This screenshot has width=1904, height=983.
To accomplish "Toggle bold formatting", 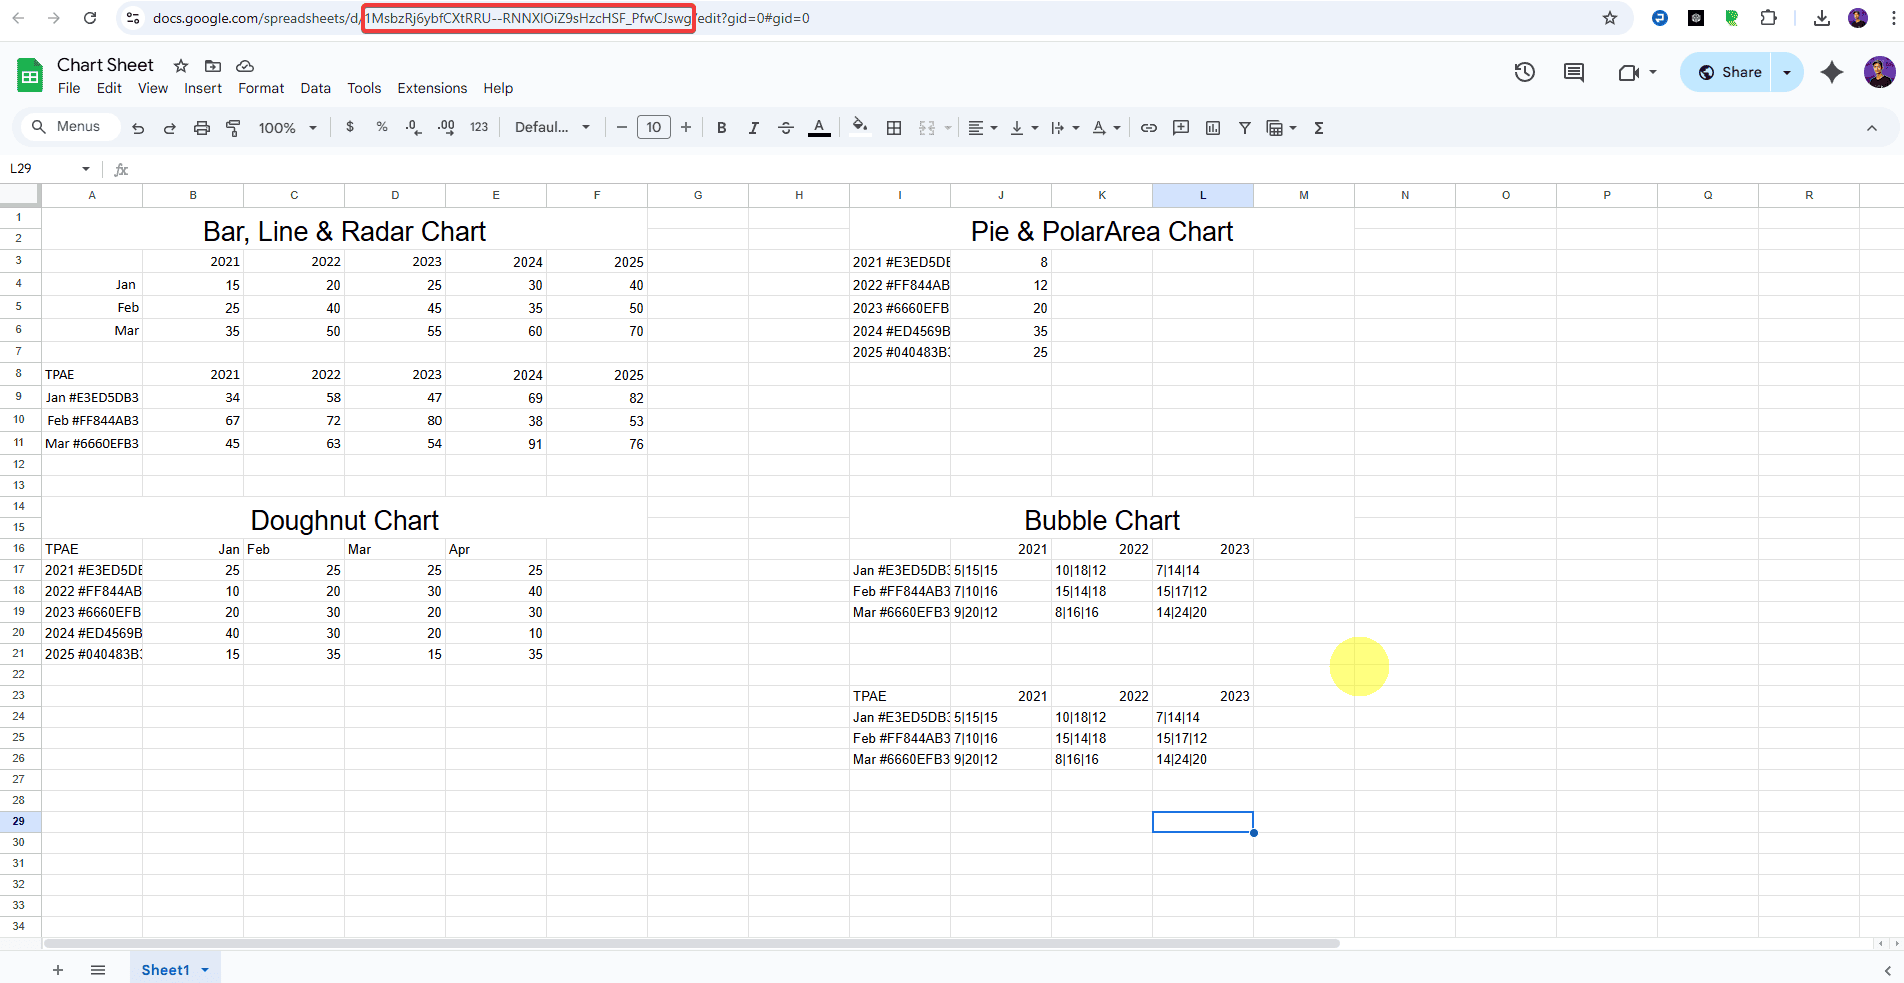I will click(x=721, y=128).
